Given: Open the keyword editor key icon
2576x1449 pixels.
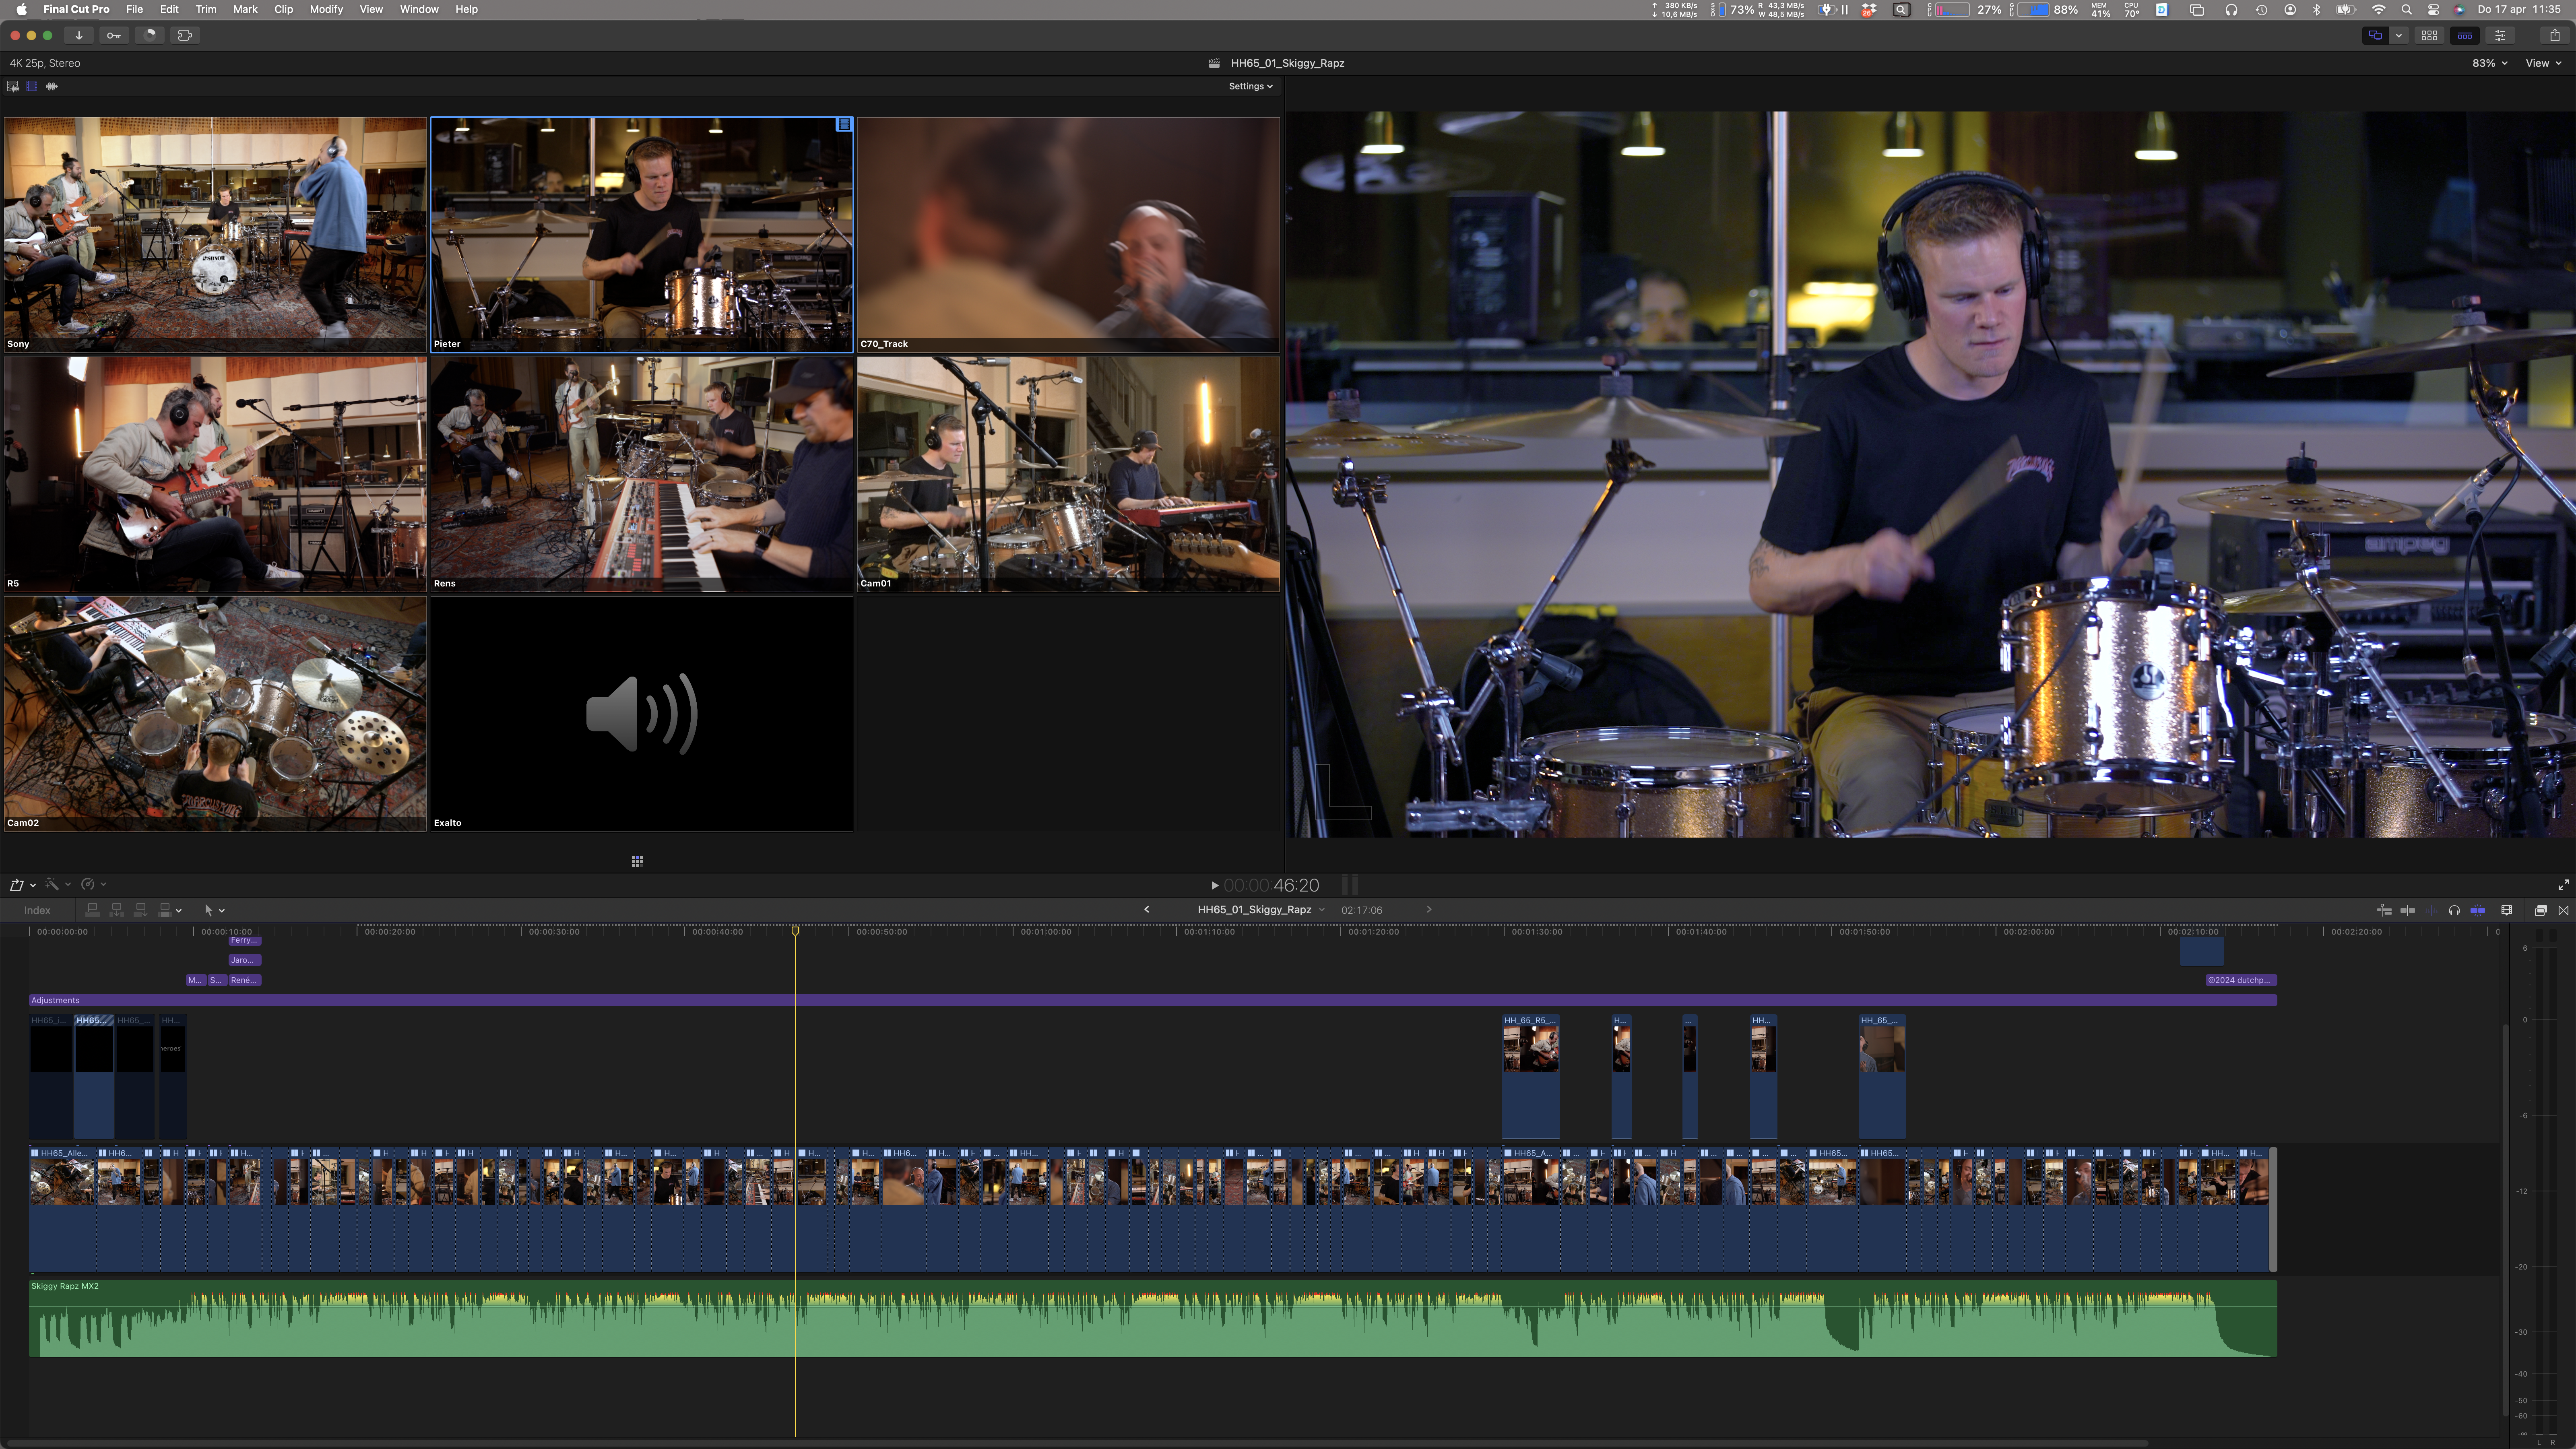Looking at the screenshot, I should tap(114, 35).
